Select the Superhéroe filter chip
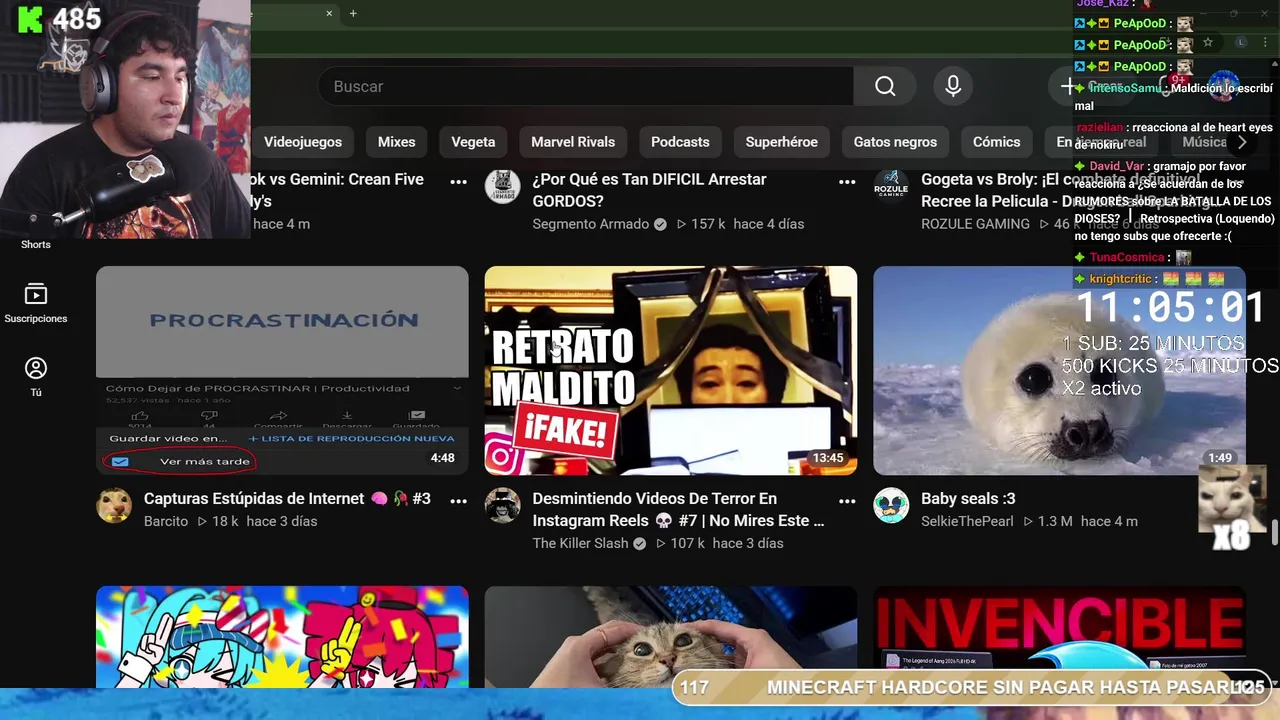Screen dimensions: 1280x720 point(781,142)
